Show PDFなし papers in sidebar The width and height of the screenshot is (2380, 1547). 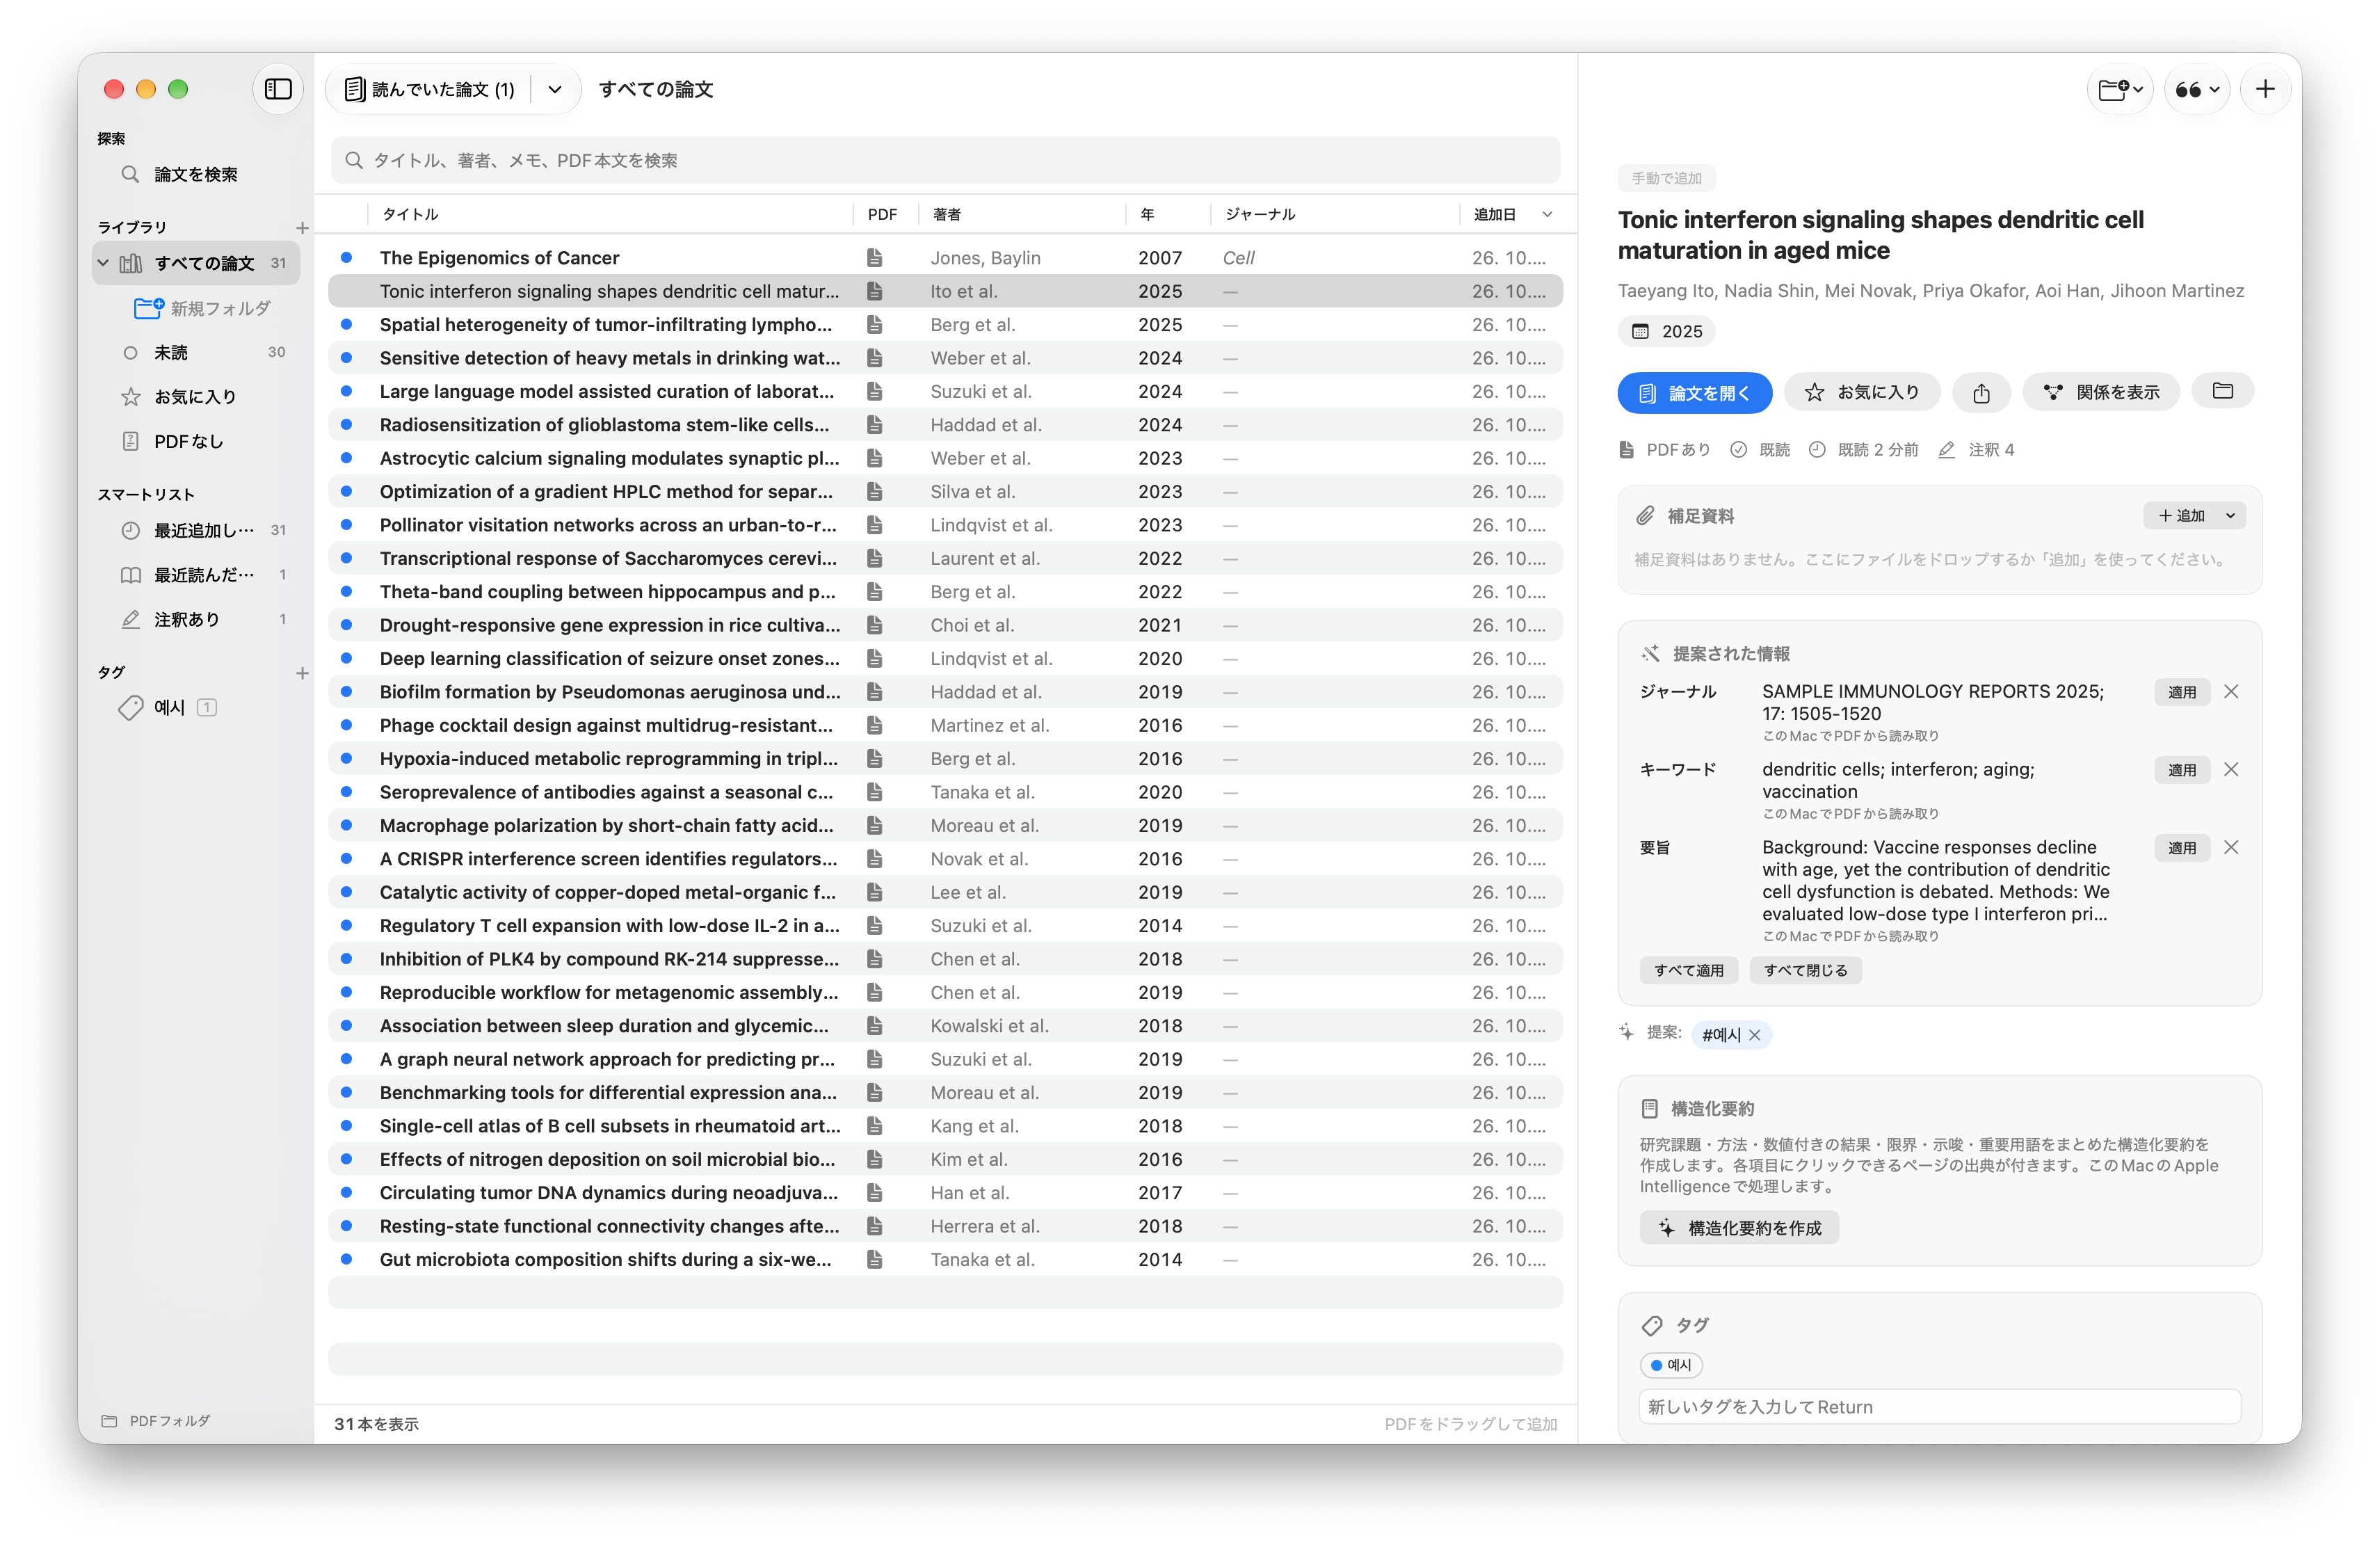196,441
